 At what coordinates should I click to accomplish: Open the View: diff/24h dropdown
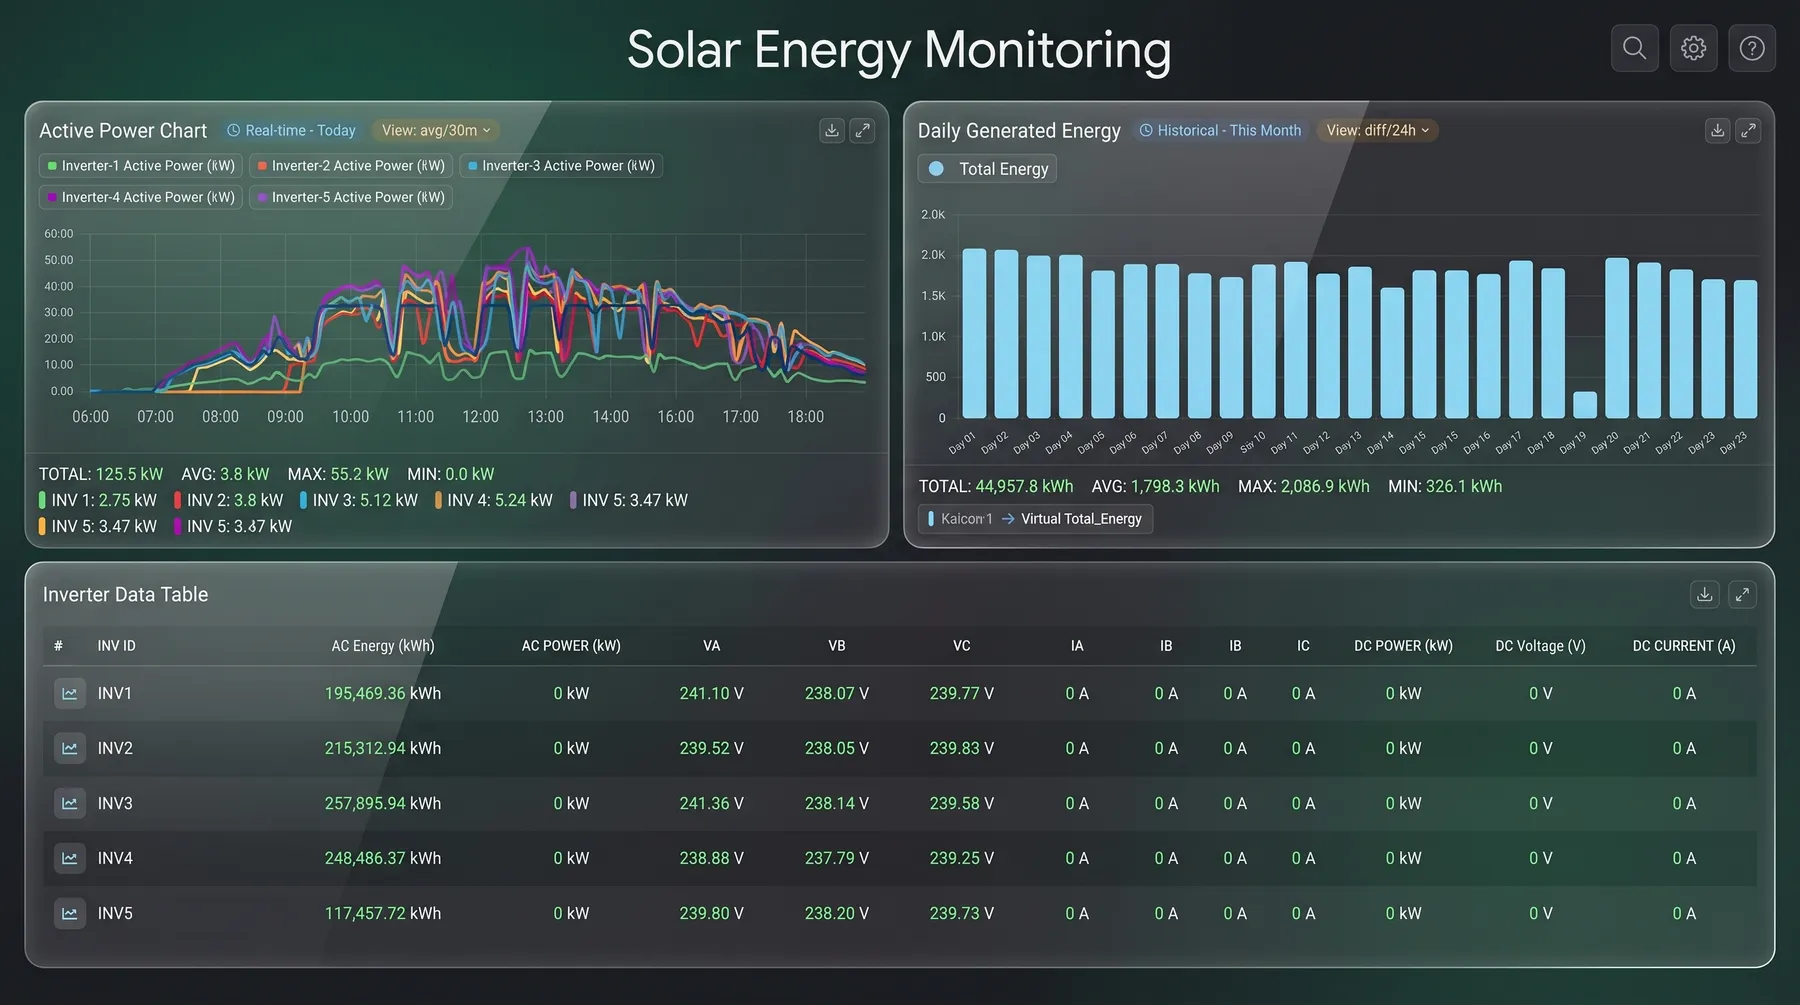(1377, 131)
